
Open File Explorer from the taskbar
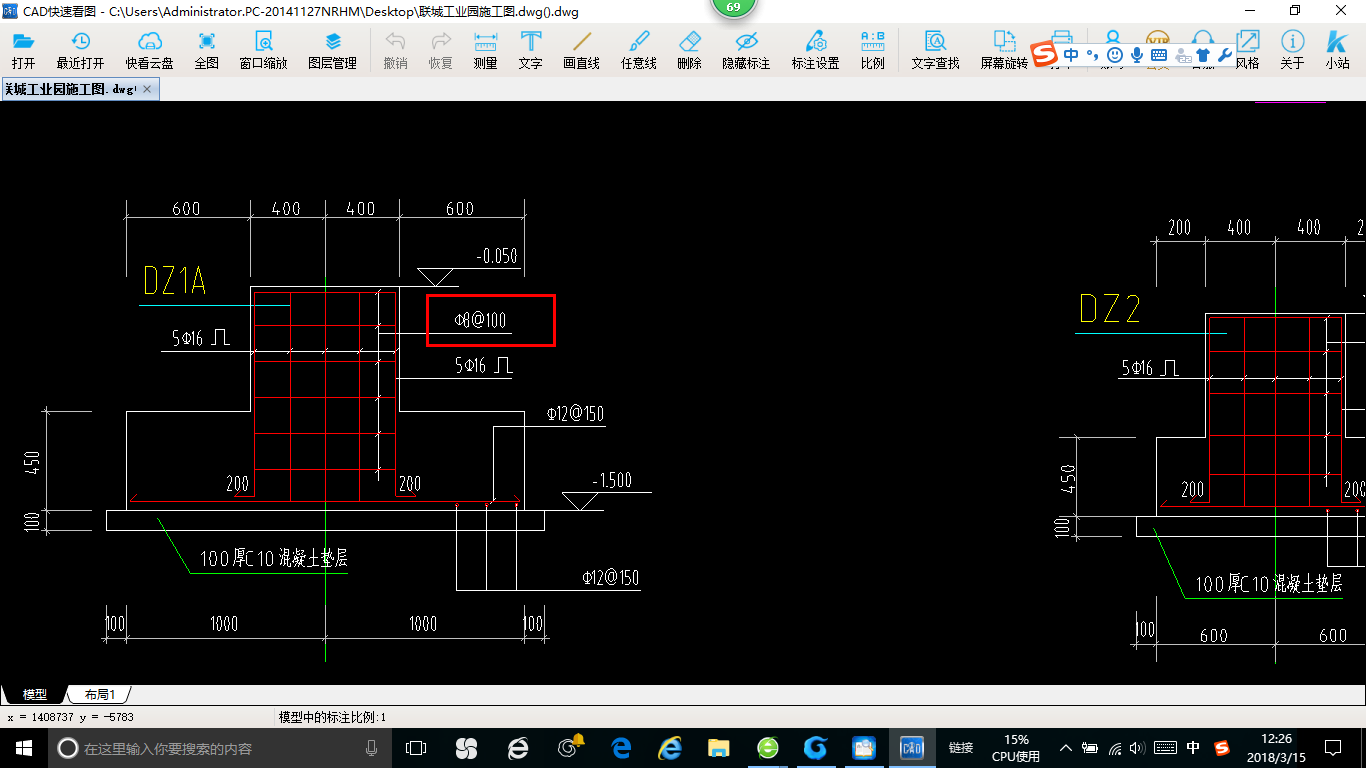[718, 748]
